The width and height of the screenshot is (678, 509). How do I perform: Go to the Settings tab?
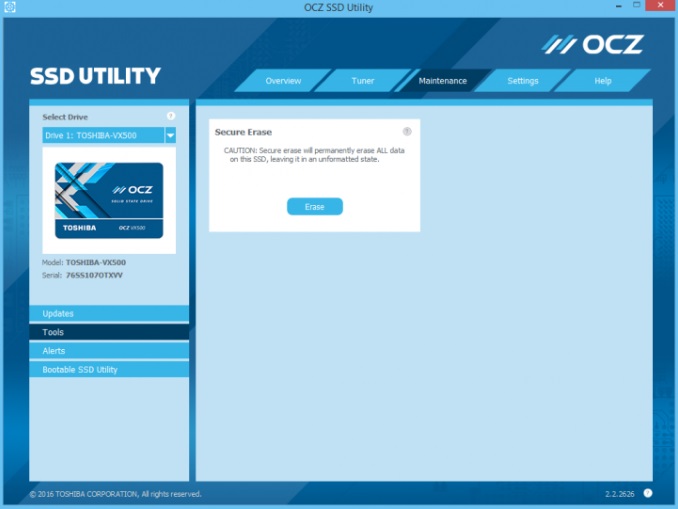click(522, 81)
